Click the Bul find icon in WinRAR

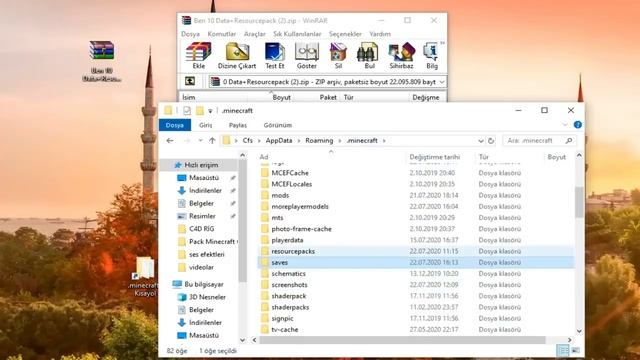coord(369,56)
